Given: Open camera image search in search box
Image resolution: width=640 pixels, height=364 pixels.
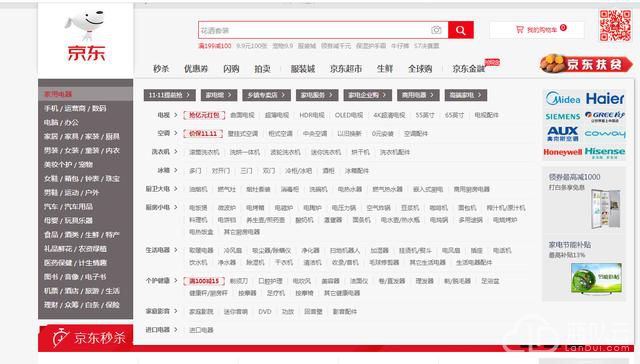Looking at the screenshot, I should 436,30.
